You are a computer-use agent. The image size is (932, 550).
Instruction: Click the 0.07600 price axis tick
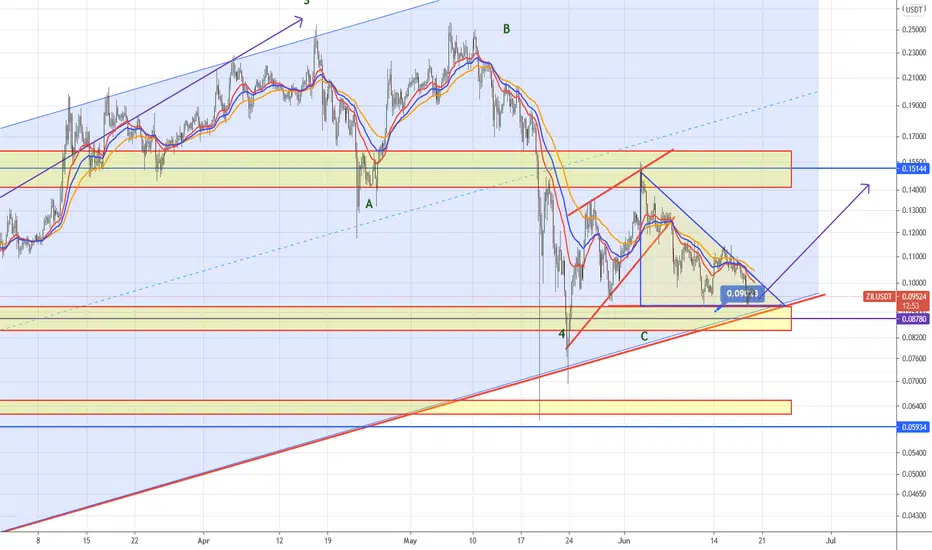pyautogui.click(x=914, y=359)
